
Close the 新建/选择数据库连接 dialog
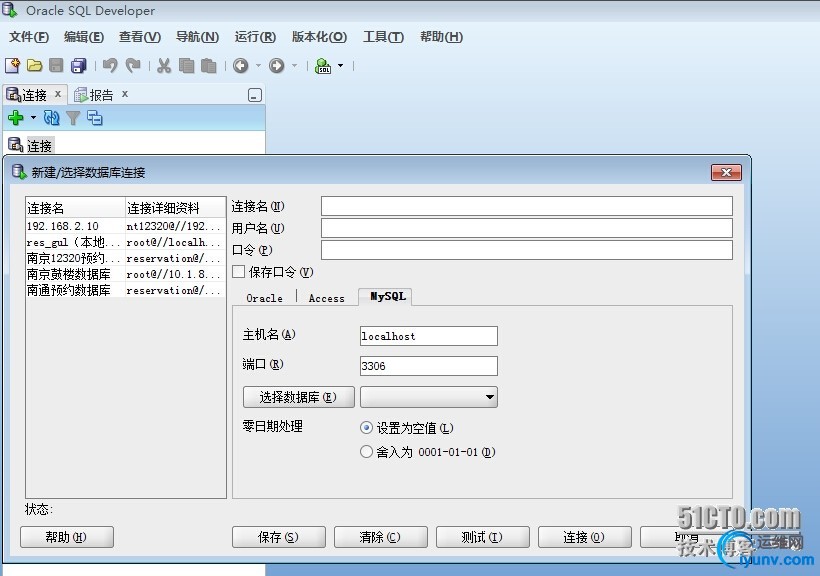tap(726, 172)
